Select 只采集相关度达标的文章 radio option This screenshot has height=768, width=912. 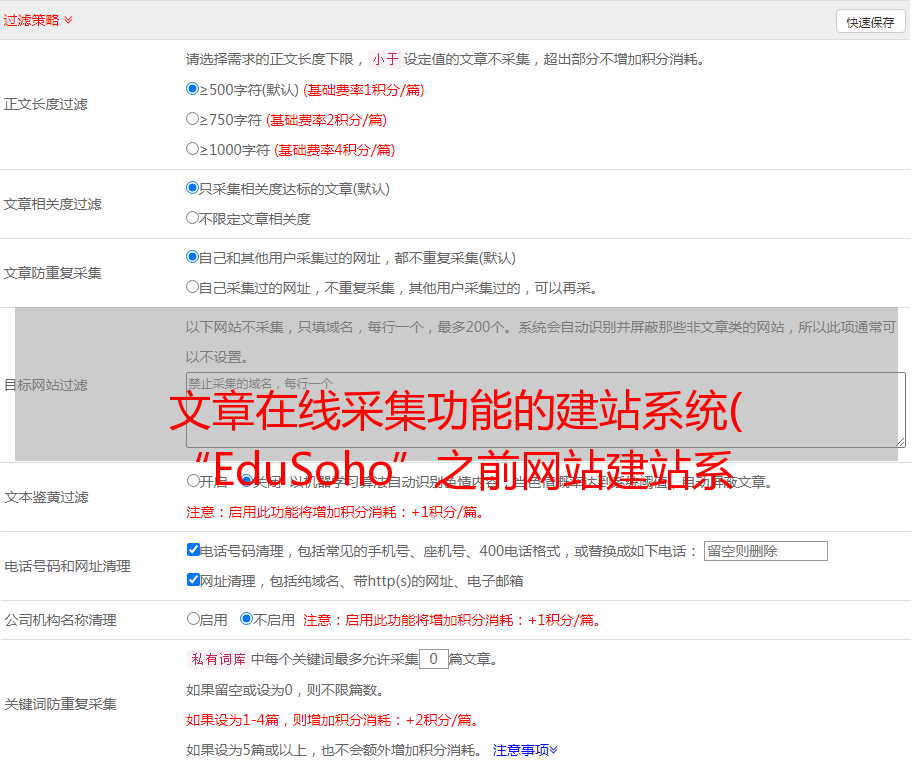(x=193, y=188)
